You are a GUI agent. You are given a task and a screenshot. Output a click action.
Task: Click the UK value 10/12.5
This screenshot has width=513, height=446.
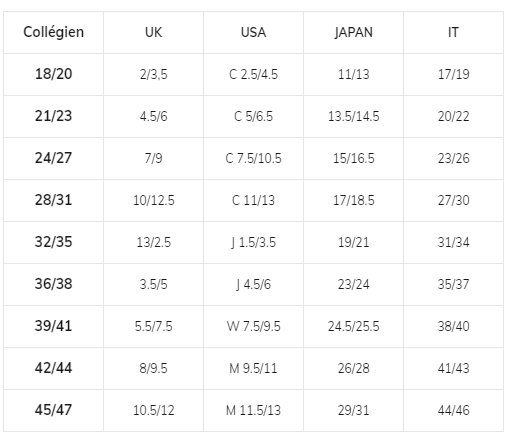pos(153,200)
